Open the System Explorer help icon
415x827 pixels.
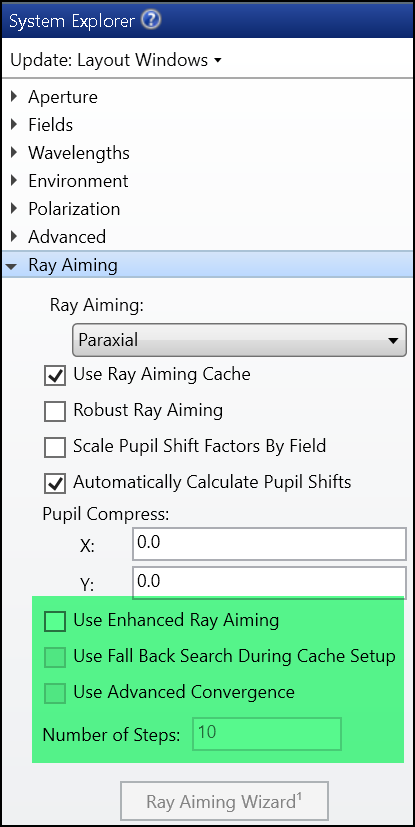pyautogui.click(x=151, y=21)
